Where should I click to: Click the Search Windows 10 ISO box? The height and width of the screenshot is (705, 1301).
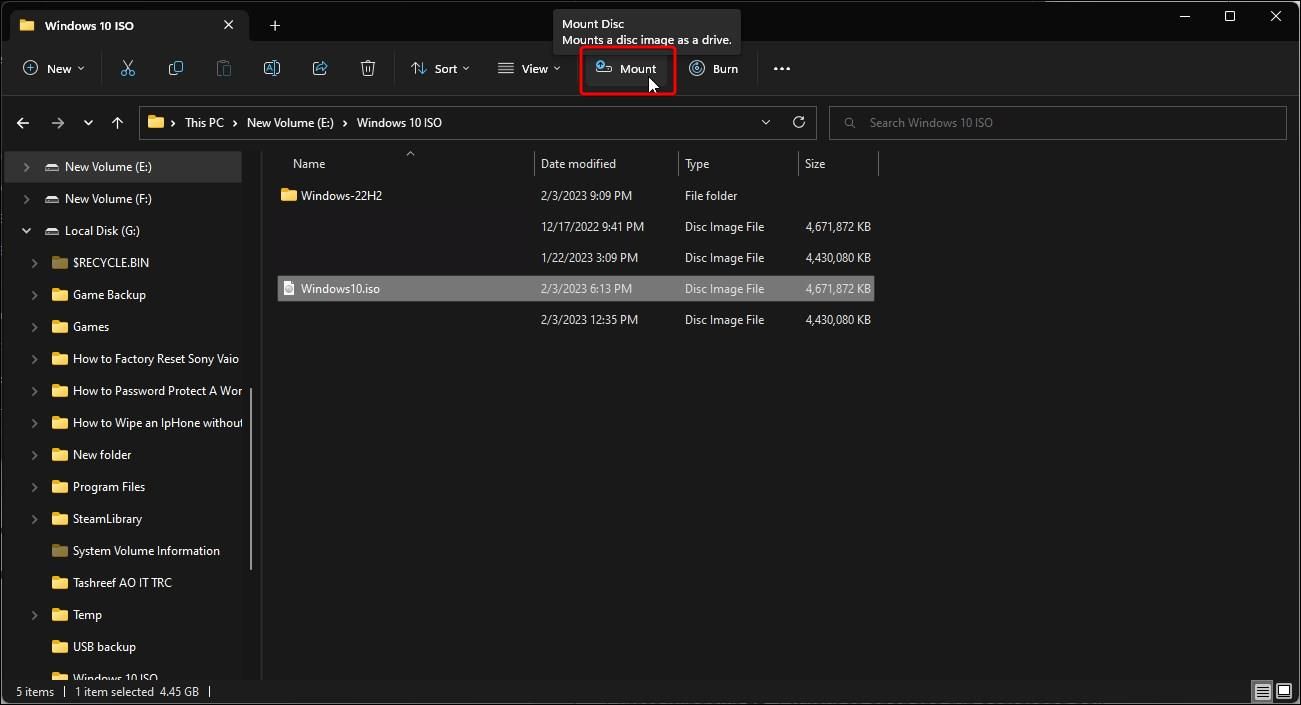coord(1058,123)
